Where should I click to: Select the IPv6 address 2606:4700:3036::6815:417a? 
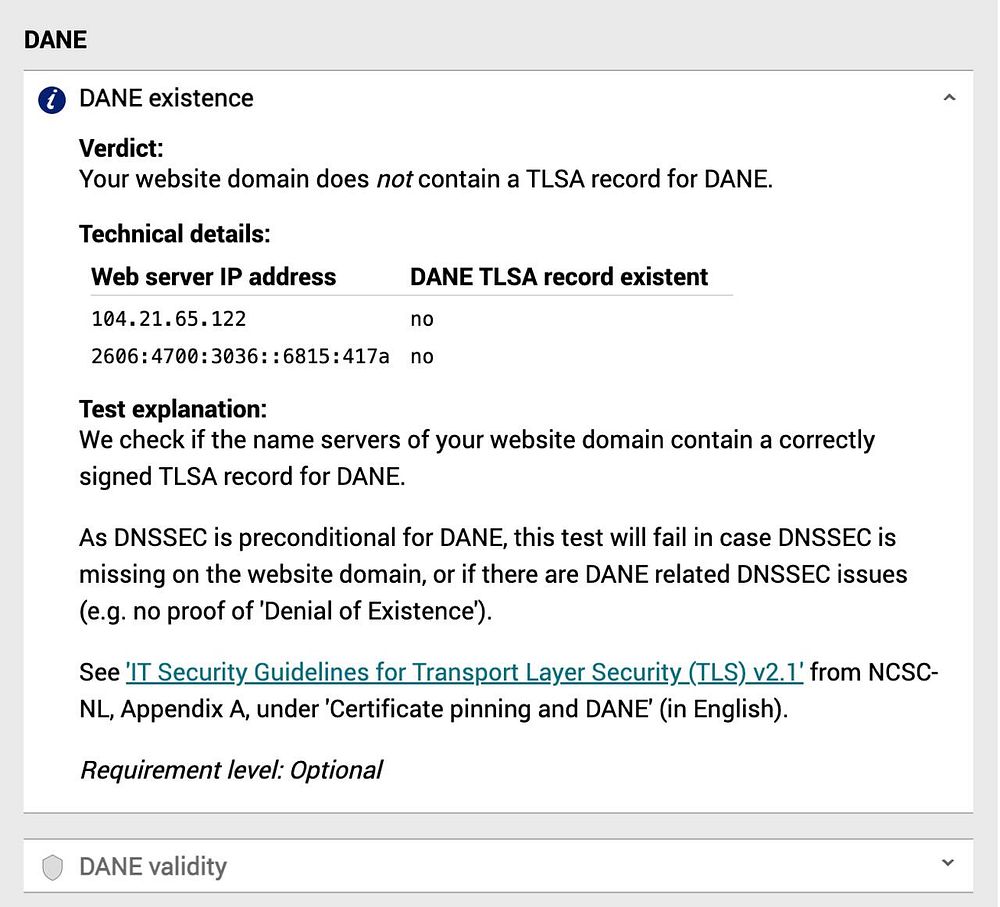[x=240, y=356]
